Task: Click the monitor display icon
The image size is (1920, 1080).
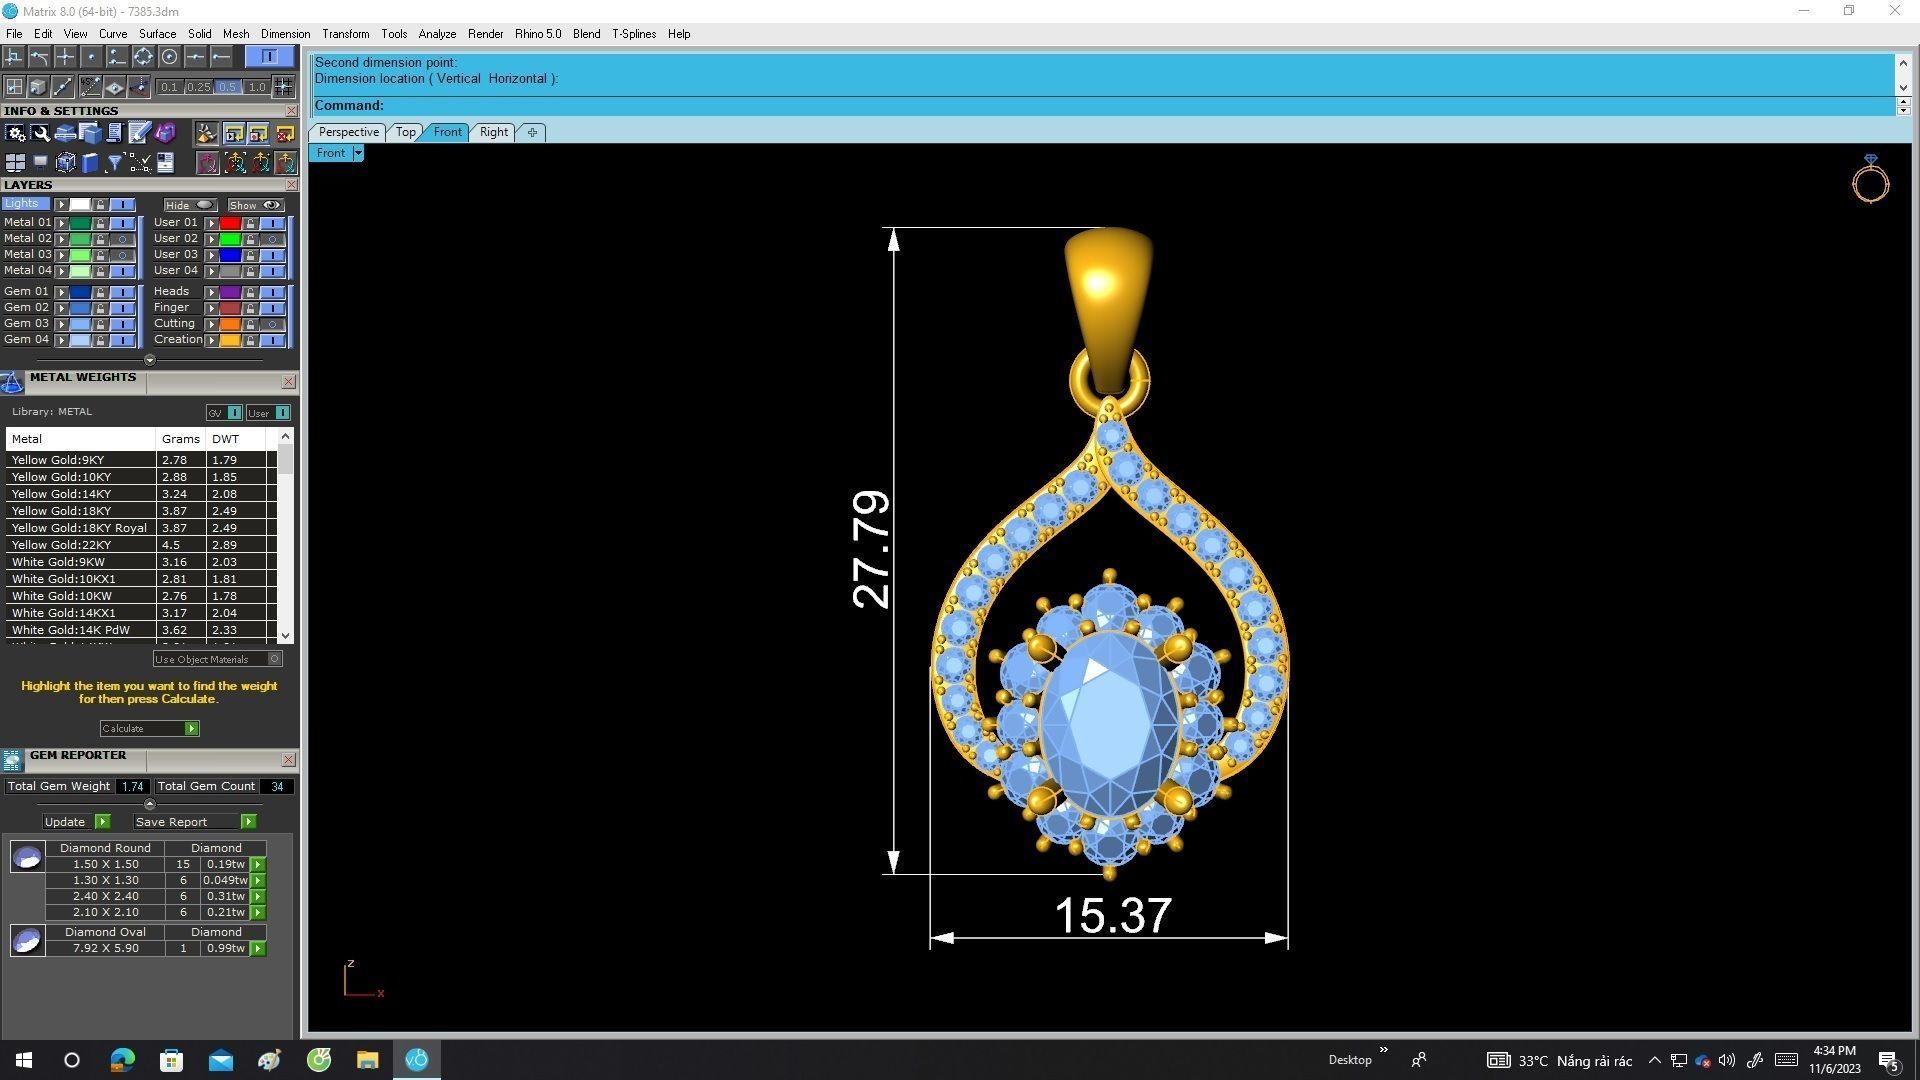Action: point(40,162)
